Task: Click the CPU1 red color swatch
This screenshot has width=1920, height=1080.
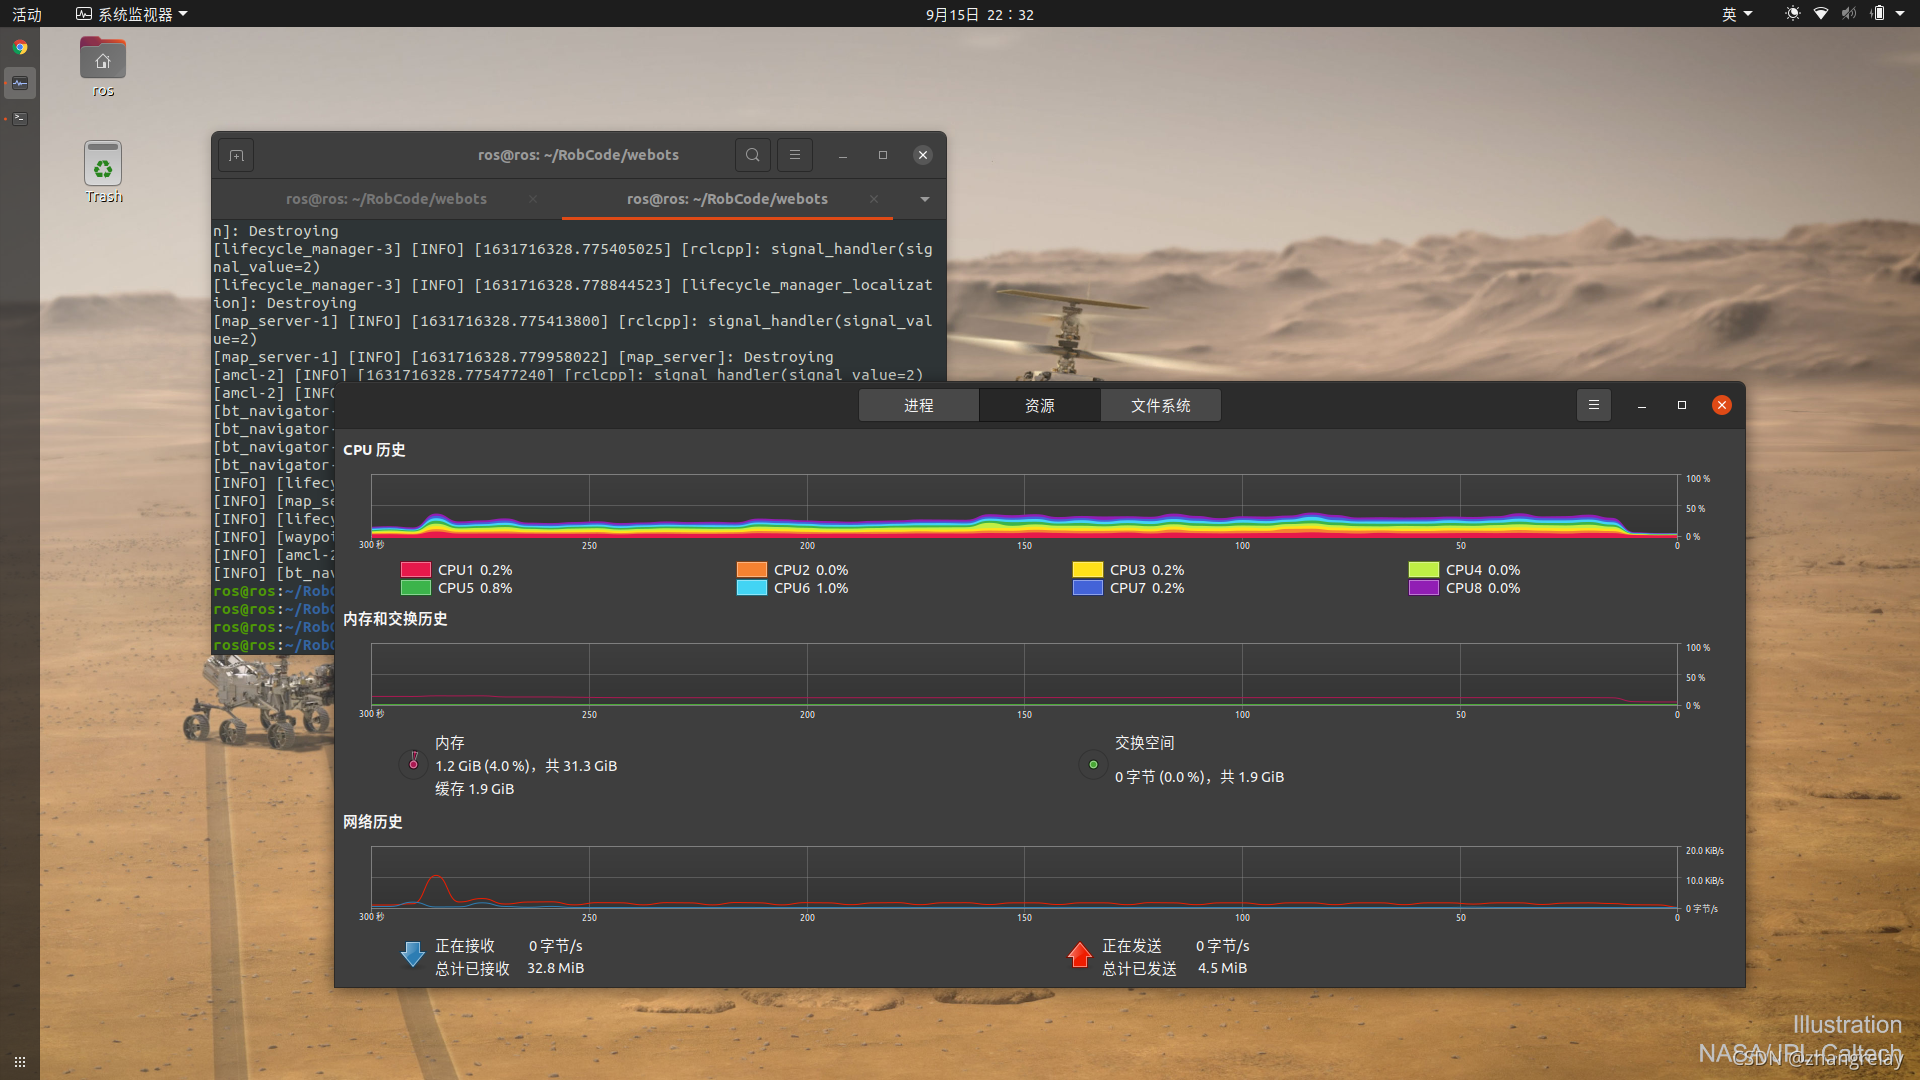Action: coord(415,570)
